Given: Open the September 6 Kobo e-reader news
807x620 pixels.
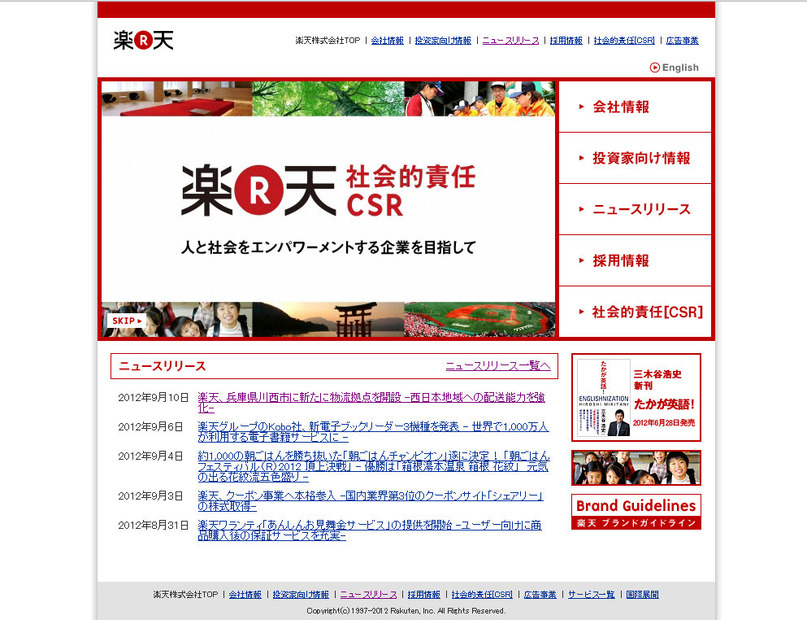Looking at the screenshot, I should tap(373, 432).
